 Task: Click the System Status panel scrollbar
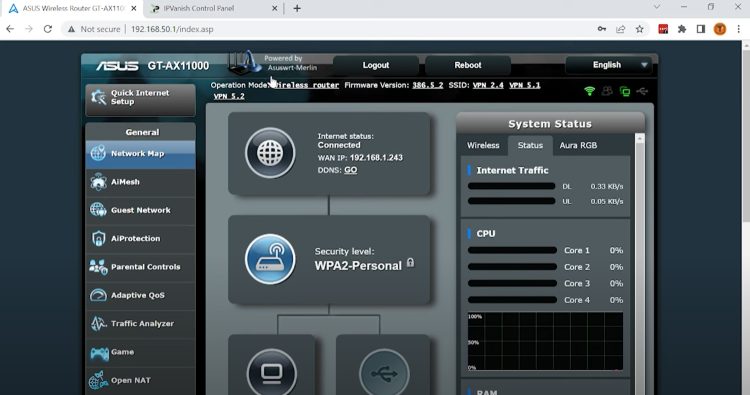[640, 264]
